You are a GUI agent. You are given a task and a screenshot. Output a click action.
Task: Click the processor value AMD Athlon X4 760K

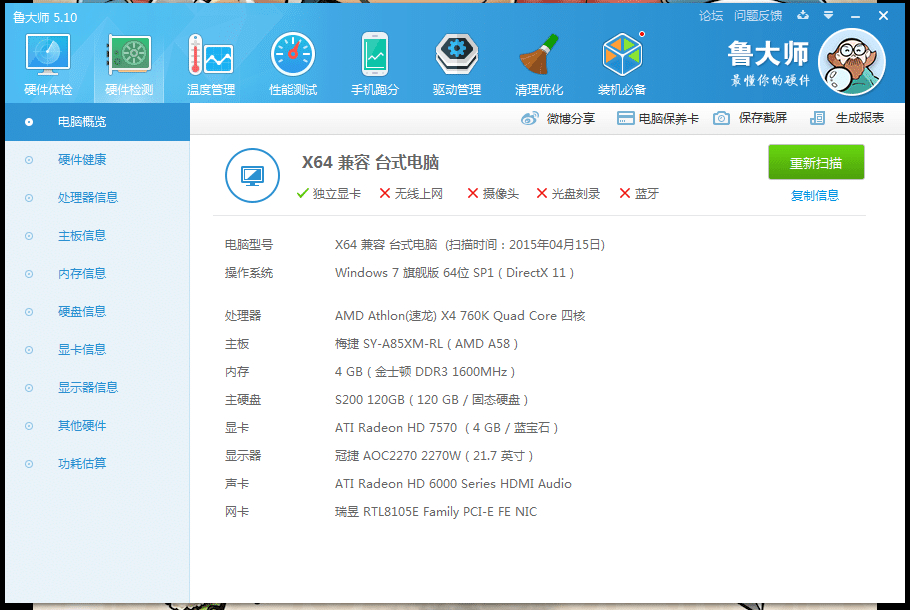(460, 316)
